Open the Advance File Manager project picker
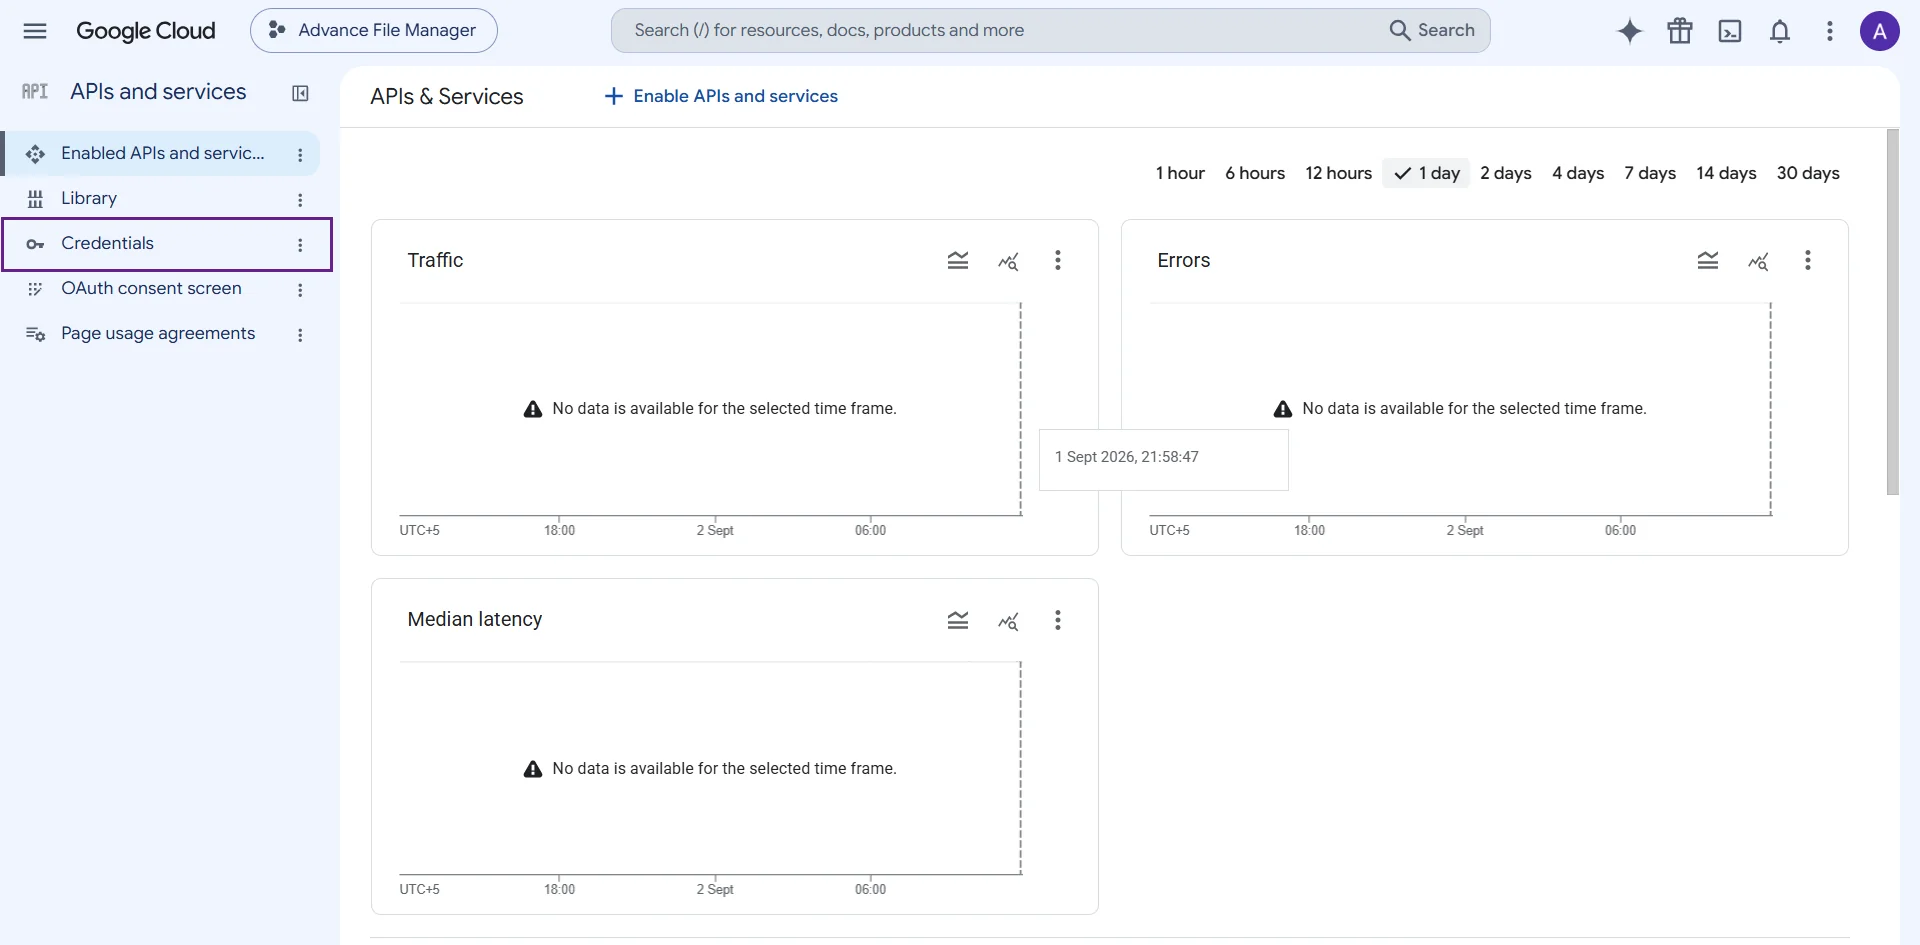1920x945 pixels. pyautogui.click(x=374, y=31)
